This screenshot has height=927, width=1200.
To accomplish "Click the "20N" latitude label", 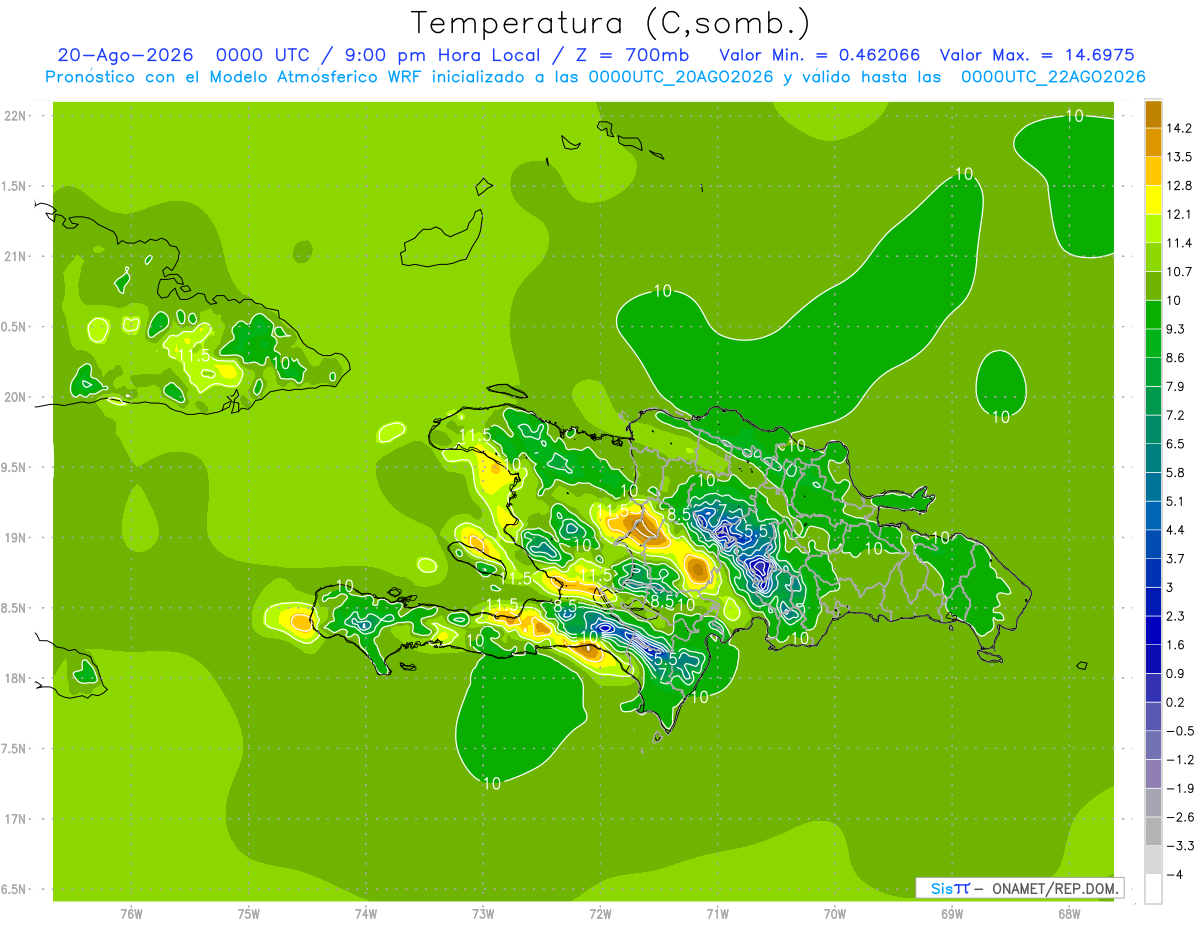I will (17, 397).
